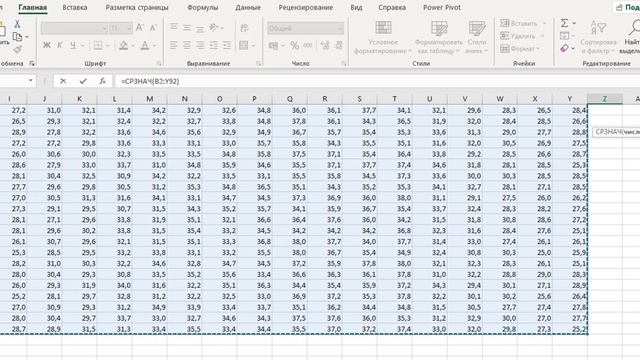Click Форматировать как таблицу button
640x360 pixels.
click(x=439, y=38)
